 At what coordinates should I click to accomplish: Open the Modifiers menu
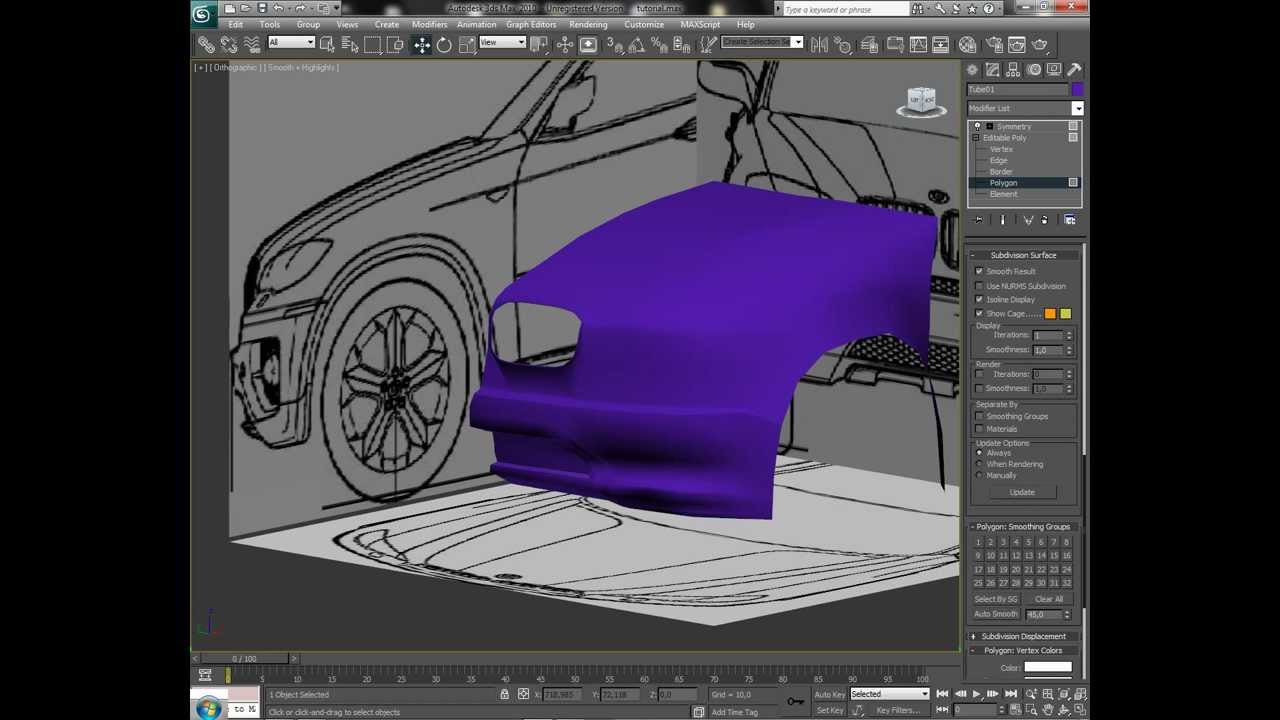coord(429,25)
